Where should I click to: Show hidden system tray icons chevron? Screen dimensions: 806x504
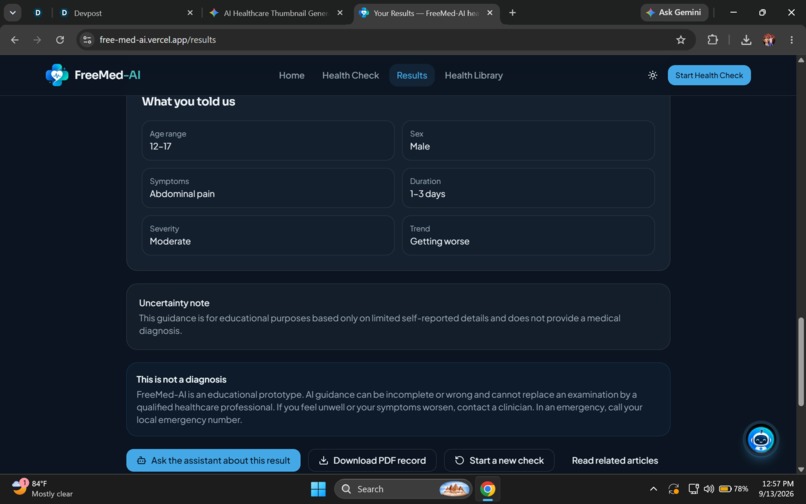(653, 489)
